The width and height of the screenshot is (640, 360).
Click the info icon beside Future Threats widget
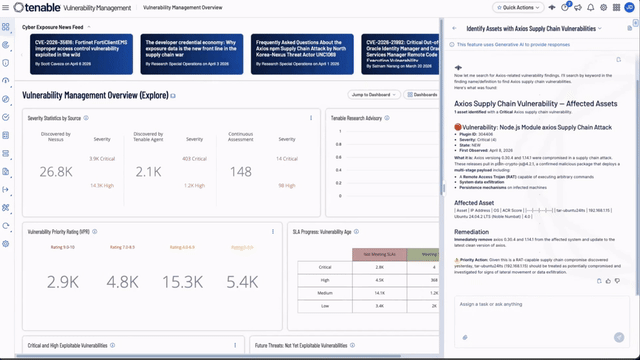(x=352, y=345)
